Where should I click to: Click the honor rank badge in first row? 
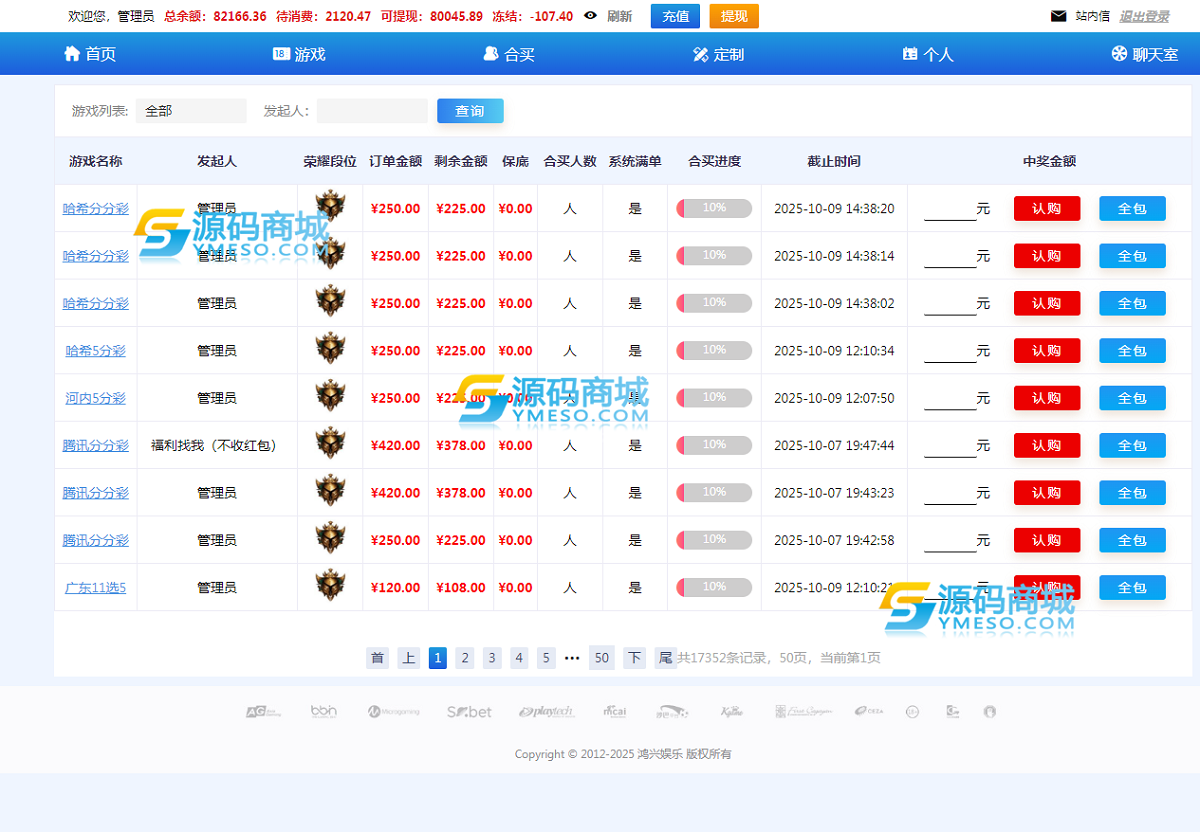330,207
